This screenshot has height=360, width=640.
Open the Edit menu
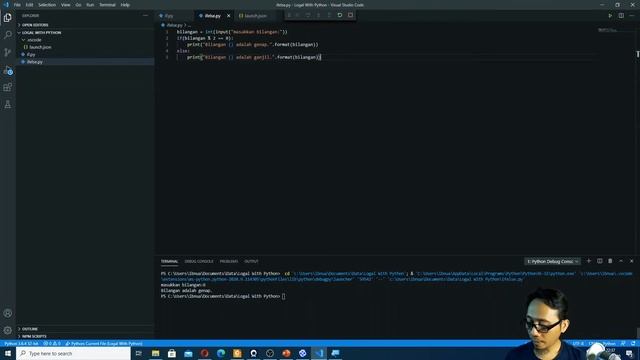pos(29,5)
